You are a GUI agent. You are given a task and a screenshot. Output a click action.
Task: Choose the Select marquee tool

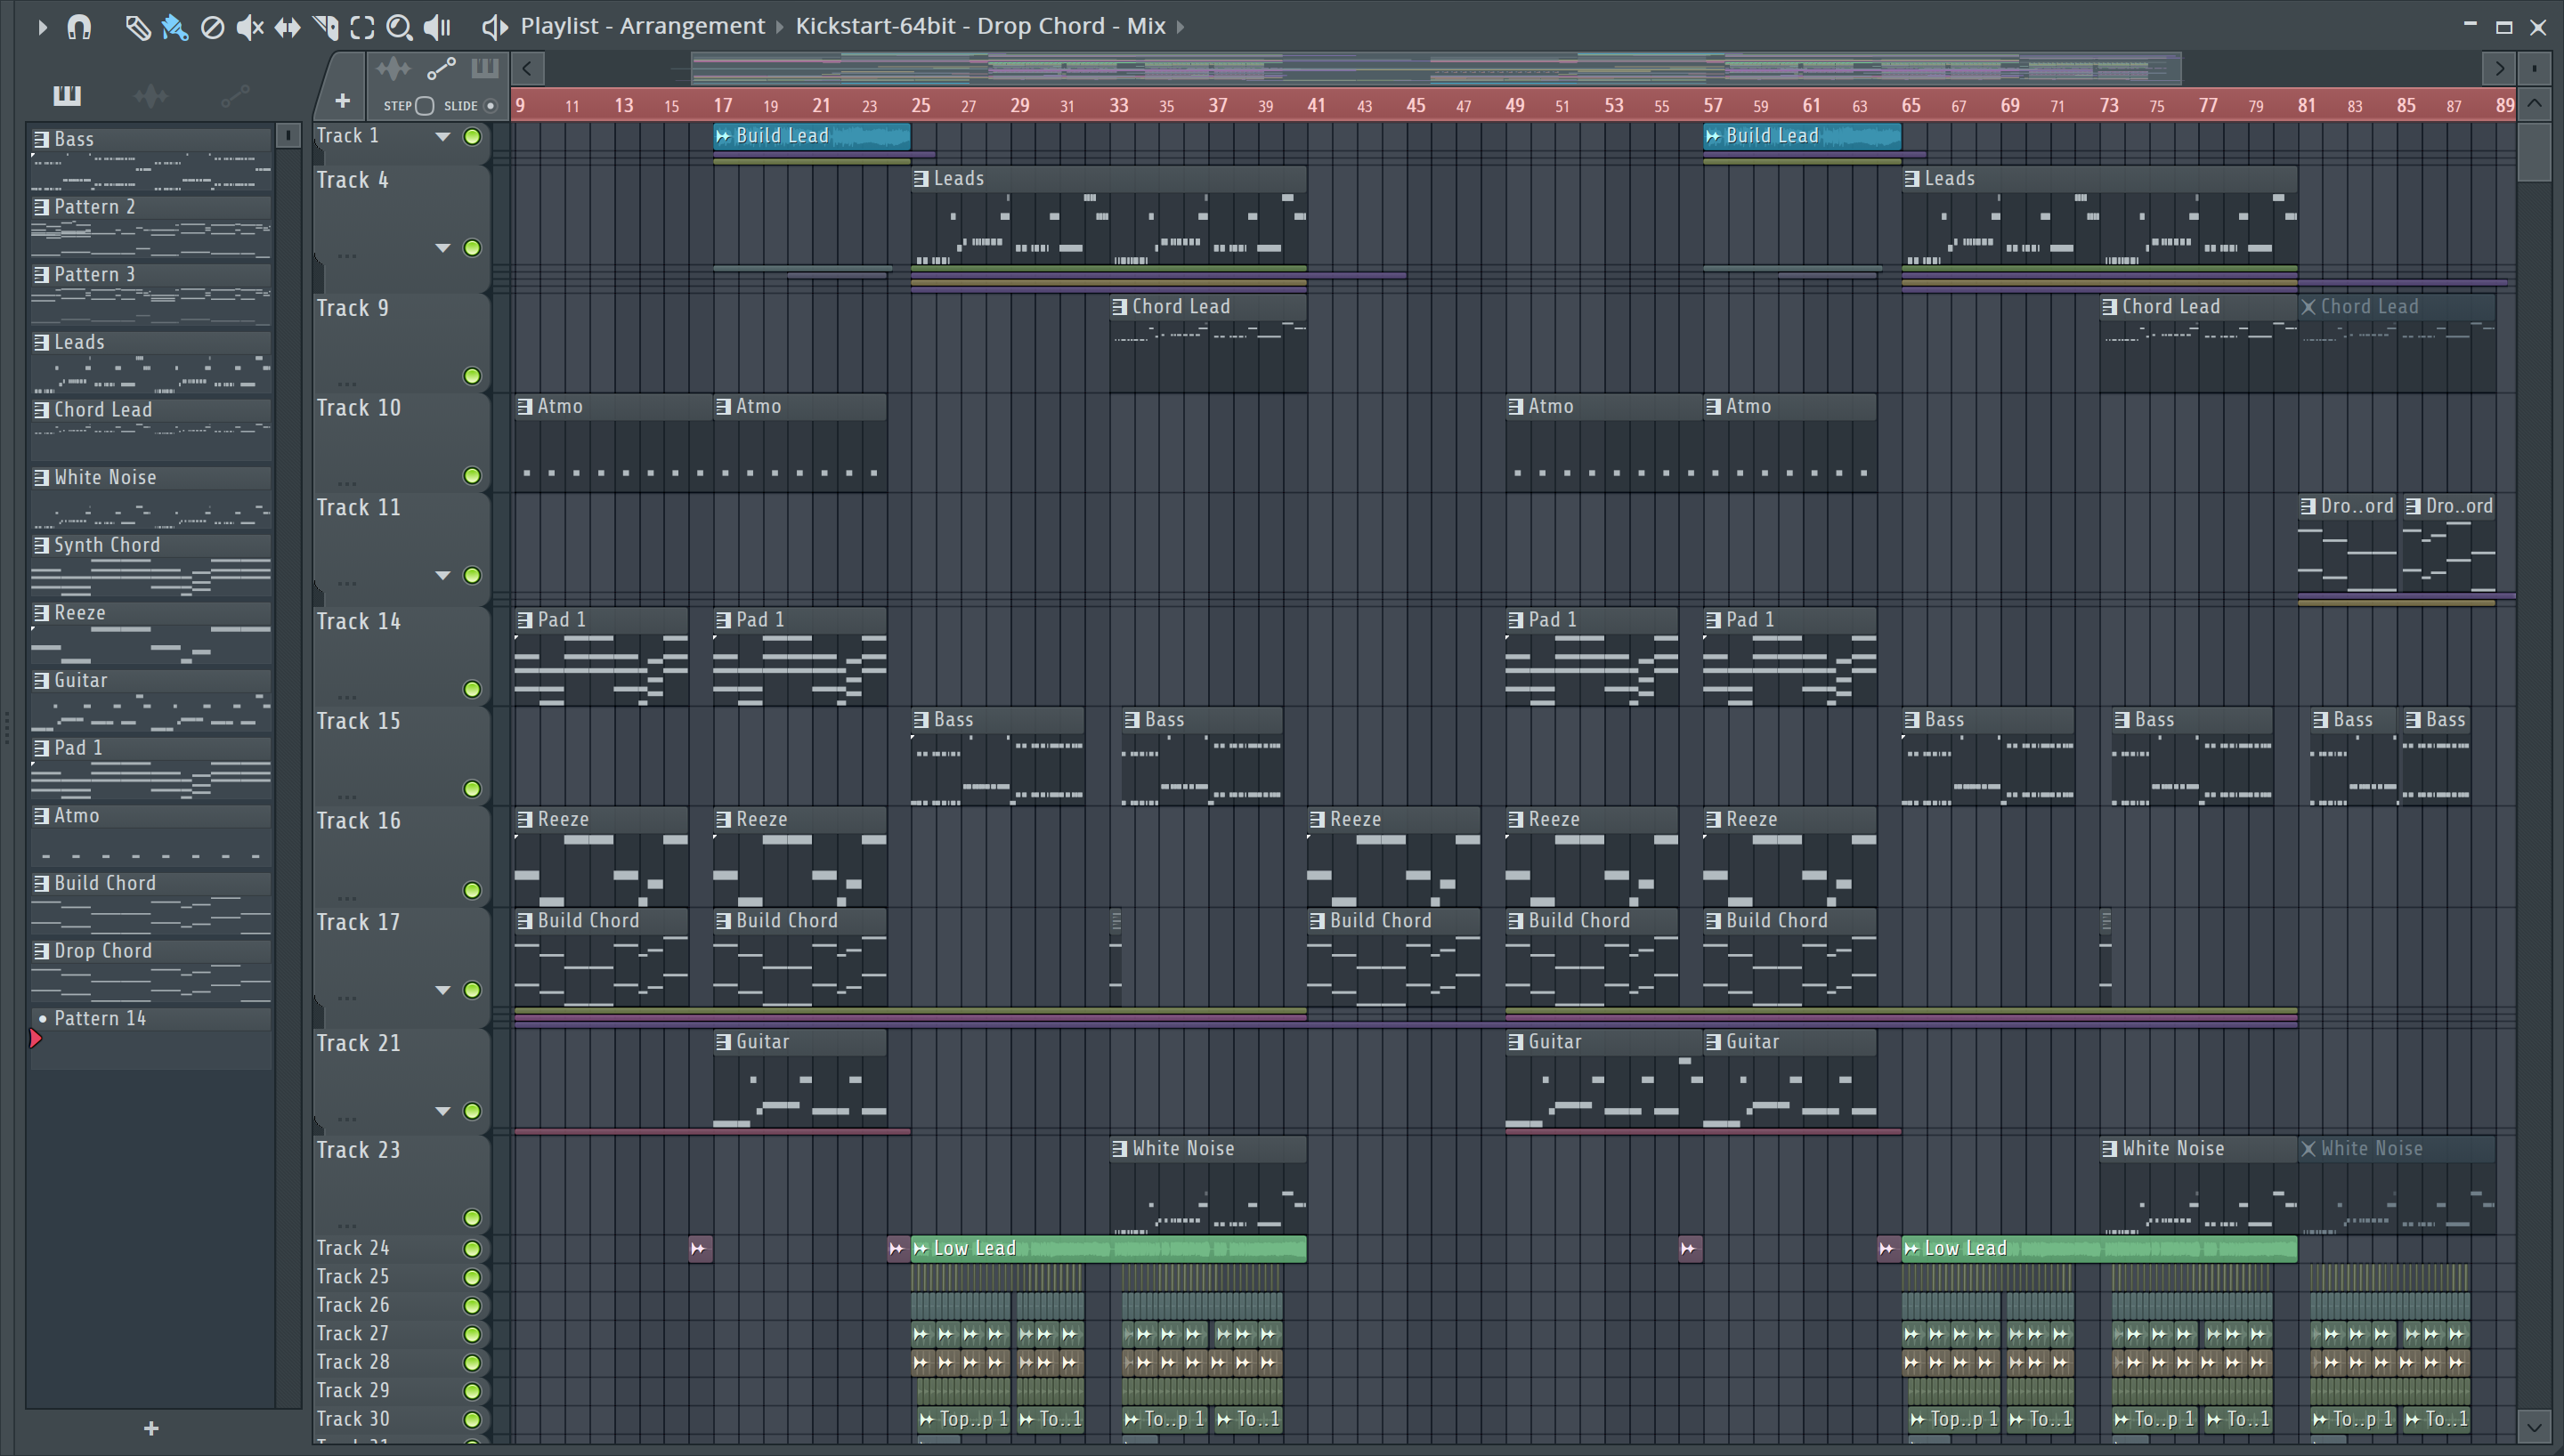362,27
